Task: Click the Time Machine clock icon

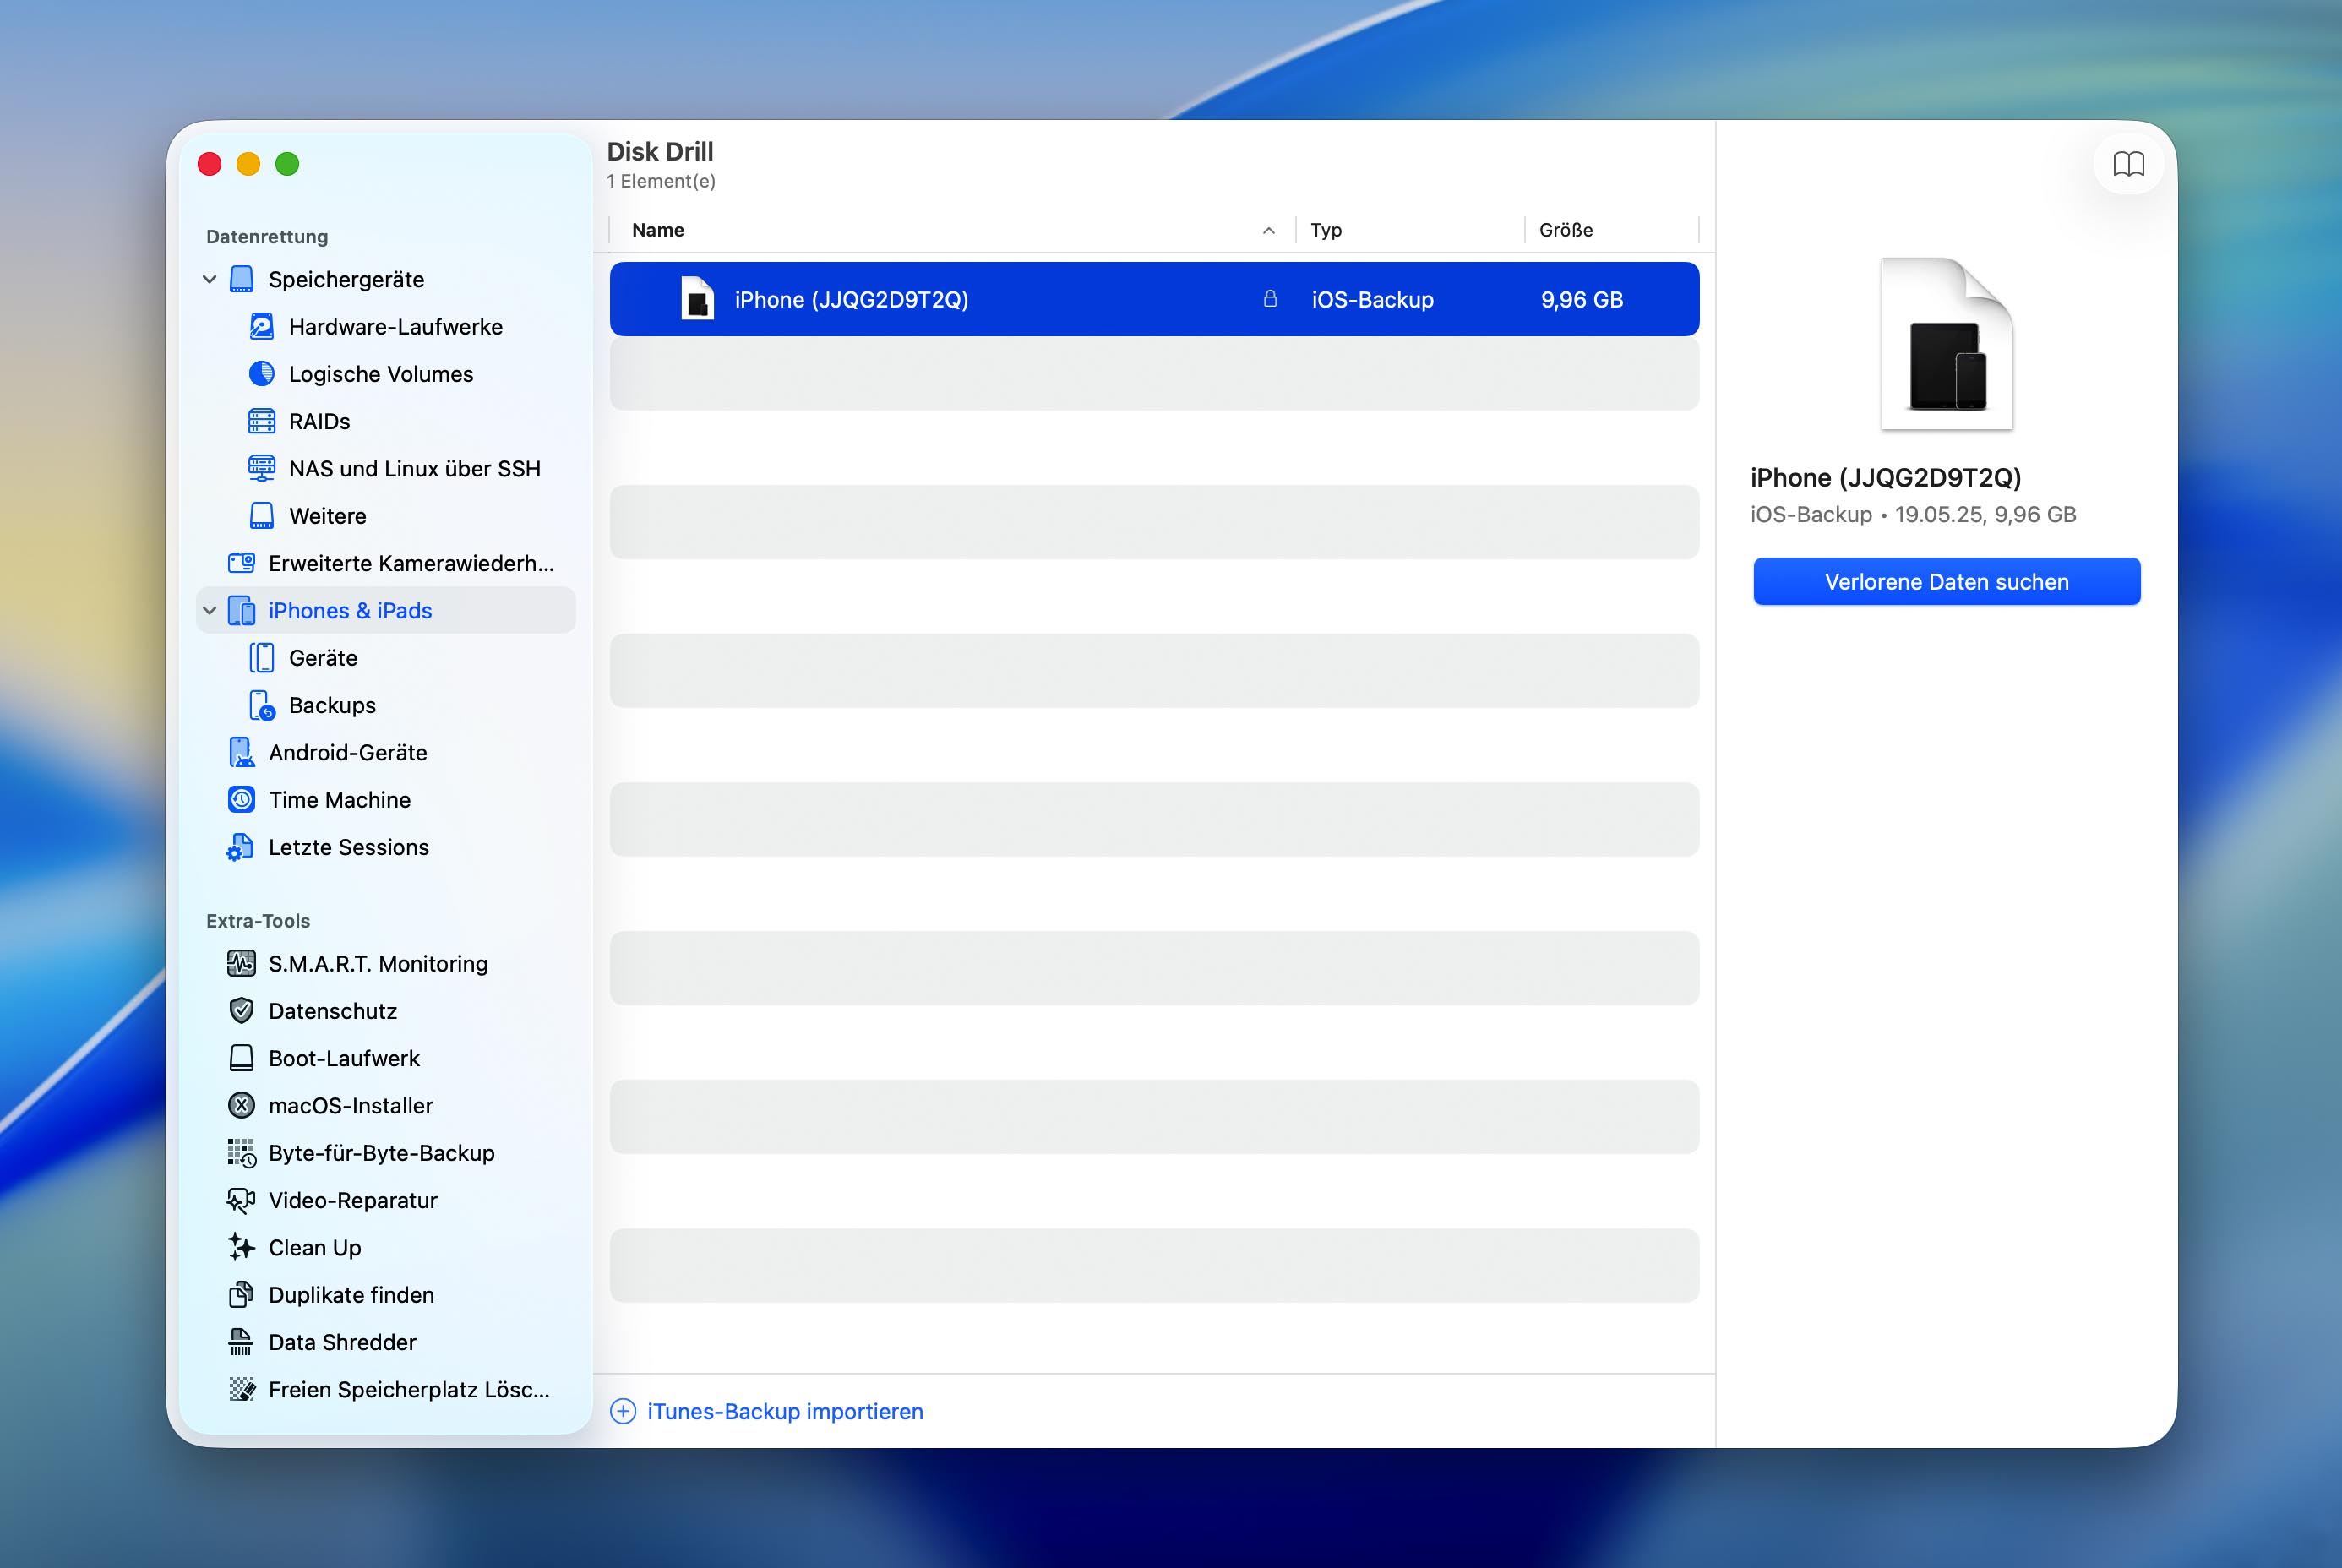Action: [242, 800]
